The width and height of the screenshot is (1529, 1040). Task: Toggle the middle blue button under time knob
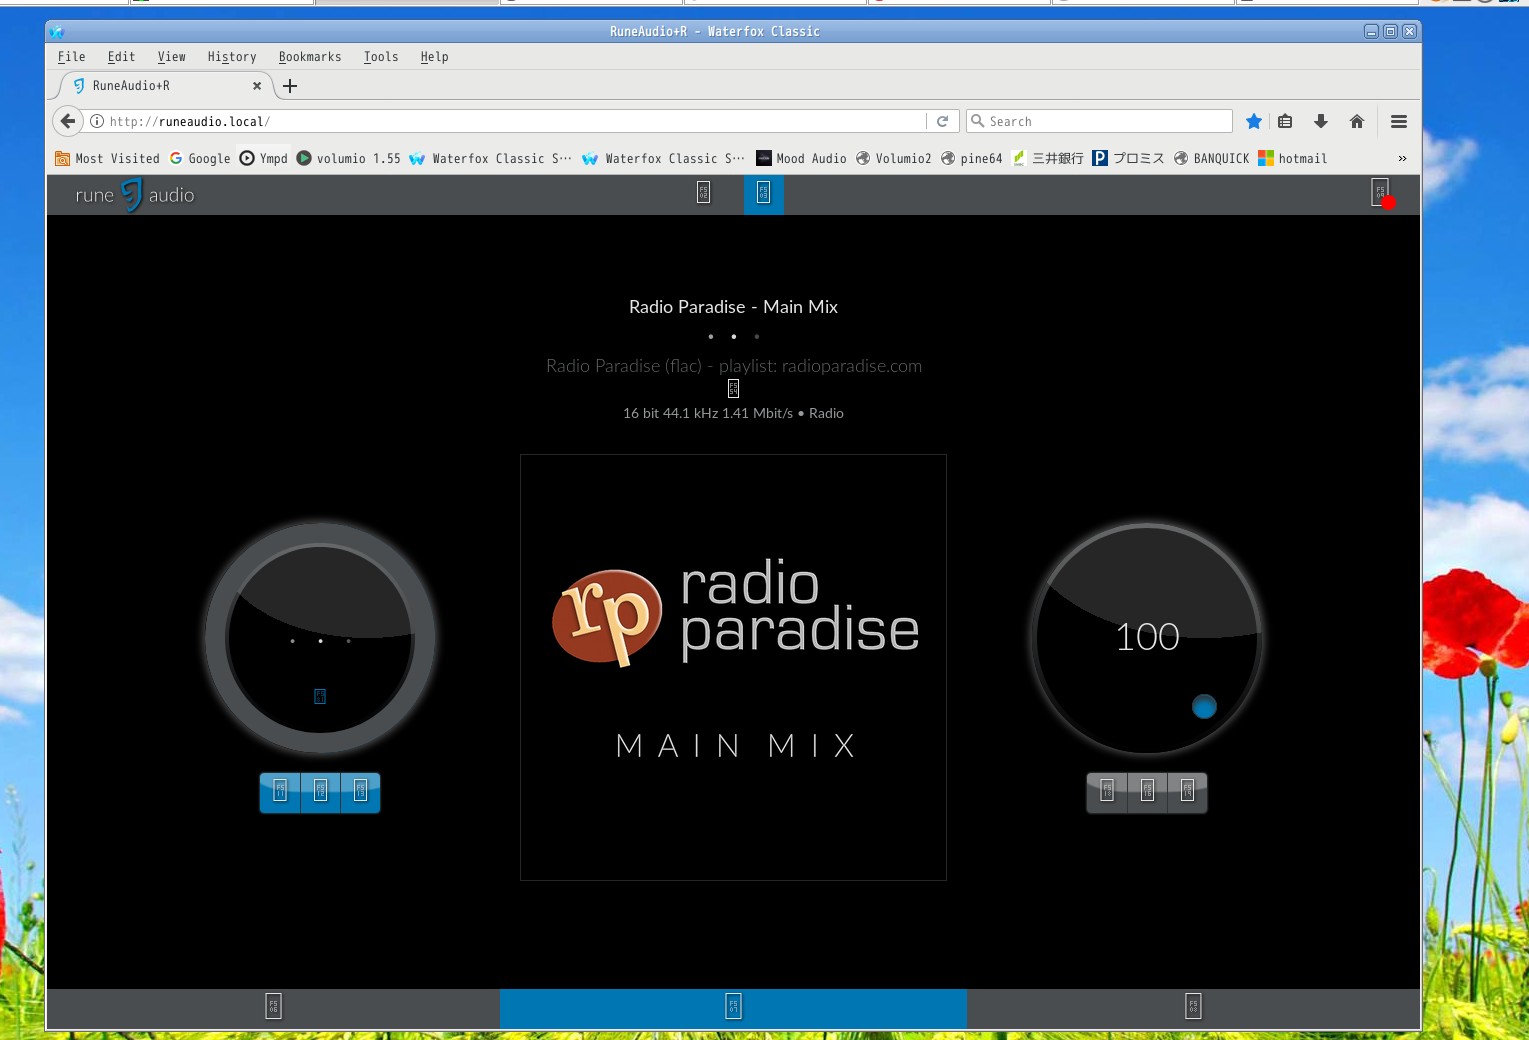point(320,792)
